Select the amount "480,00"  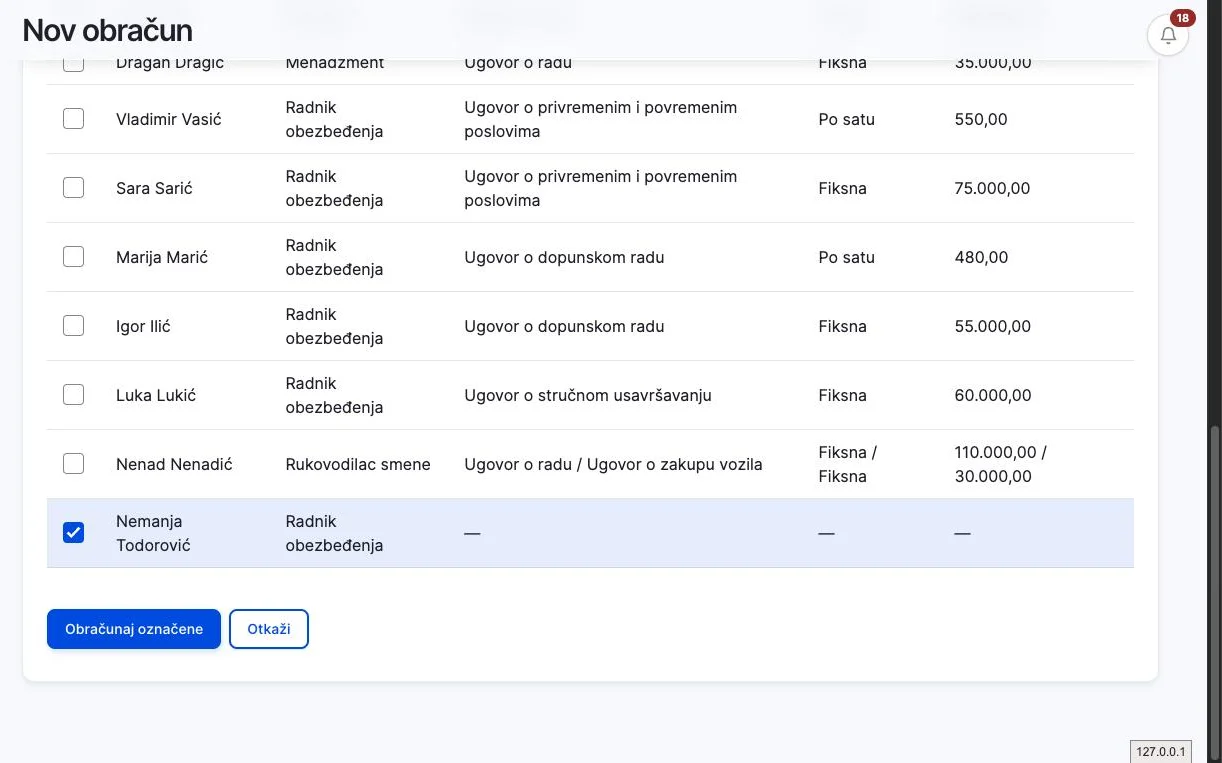[x=982, y=257]
